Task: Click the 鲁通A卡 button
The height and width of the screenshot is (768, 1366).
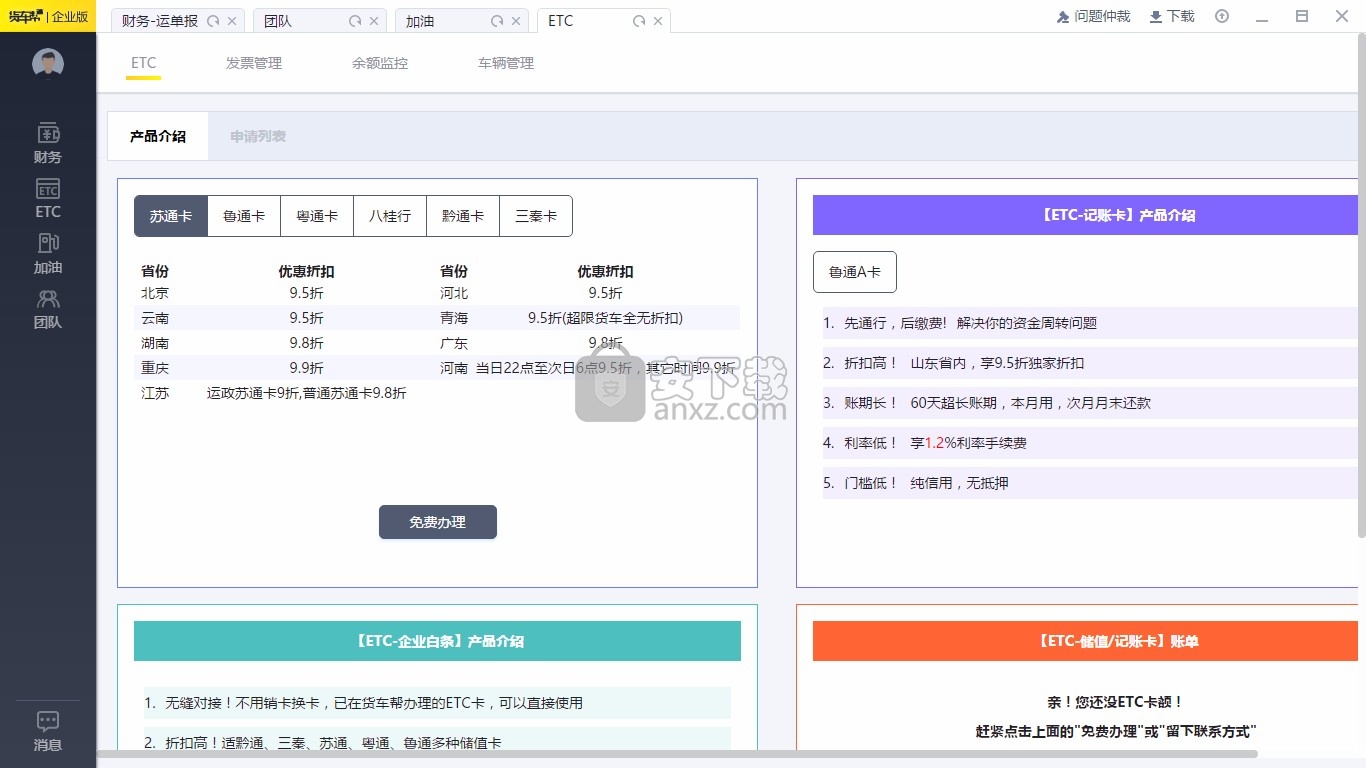Action: [855, 272]
